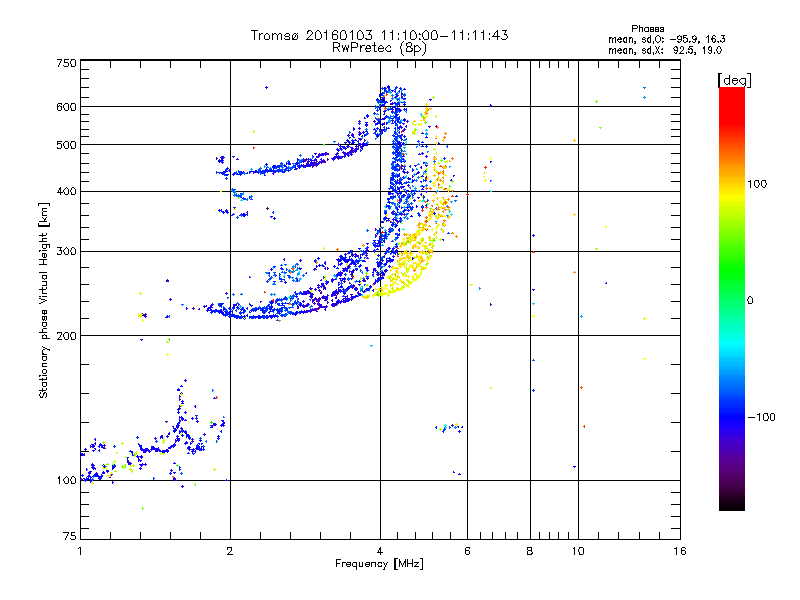Image resolution: width=800 pixels, height=600 pixels.
Task: Click the 'mean, sd,O: -95.9, 16.3' text
Action: [666, 39]
